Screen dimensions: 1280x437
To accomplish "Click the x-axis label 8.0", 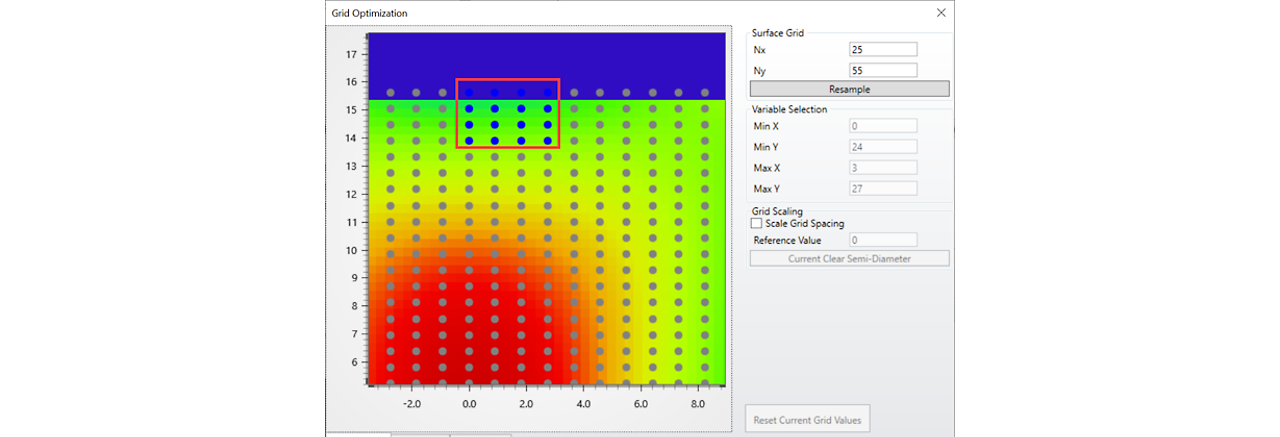I will 699,404.
